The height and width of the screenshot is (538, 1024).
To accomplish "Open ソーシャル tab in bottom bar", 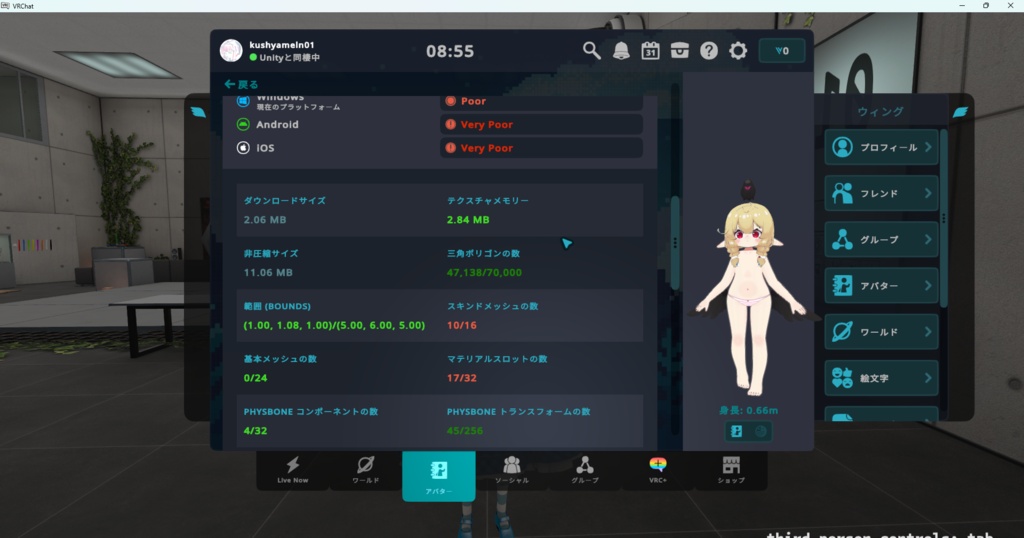I will click(512, 470).
